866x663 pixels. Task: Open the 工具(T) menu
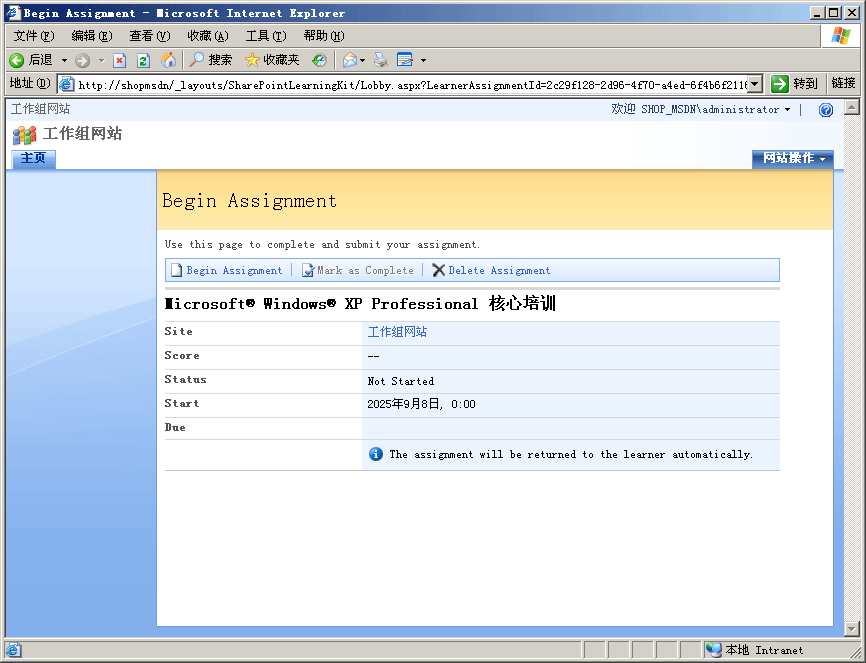click(x=266, y=36)
